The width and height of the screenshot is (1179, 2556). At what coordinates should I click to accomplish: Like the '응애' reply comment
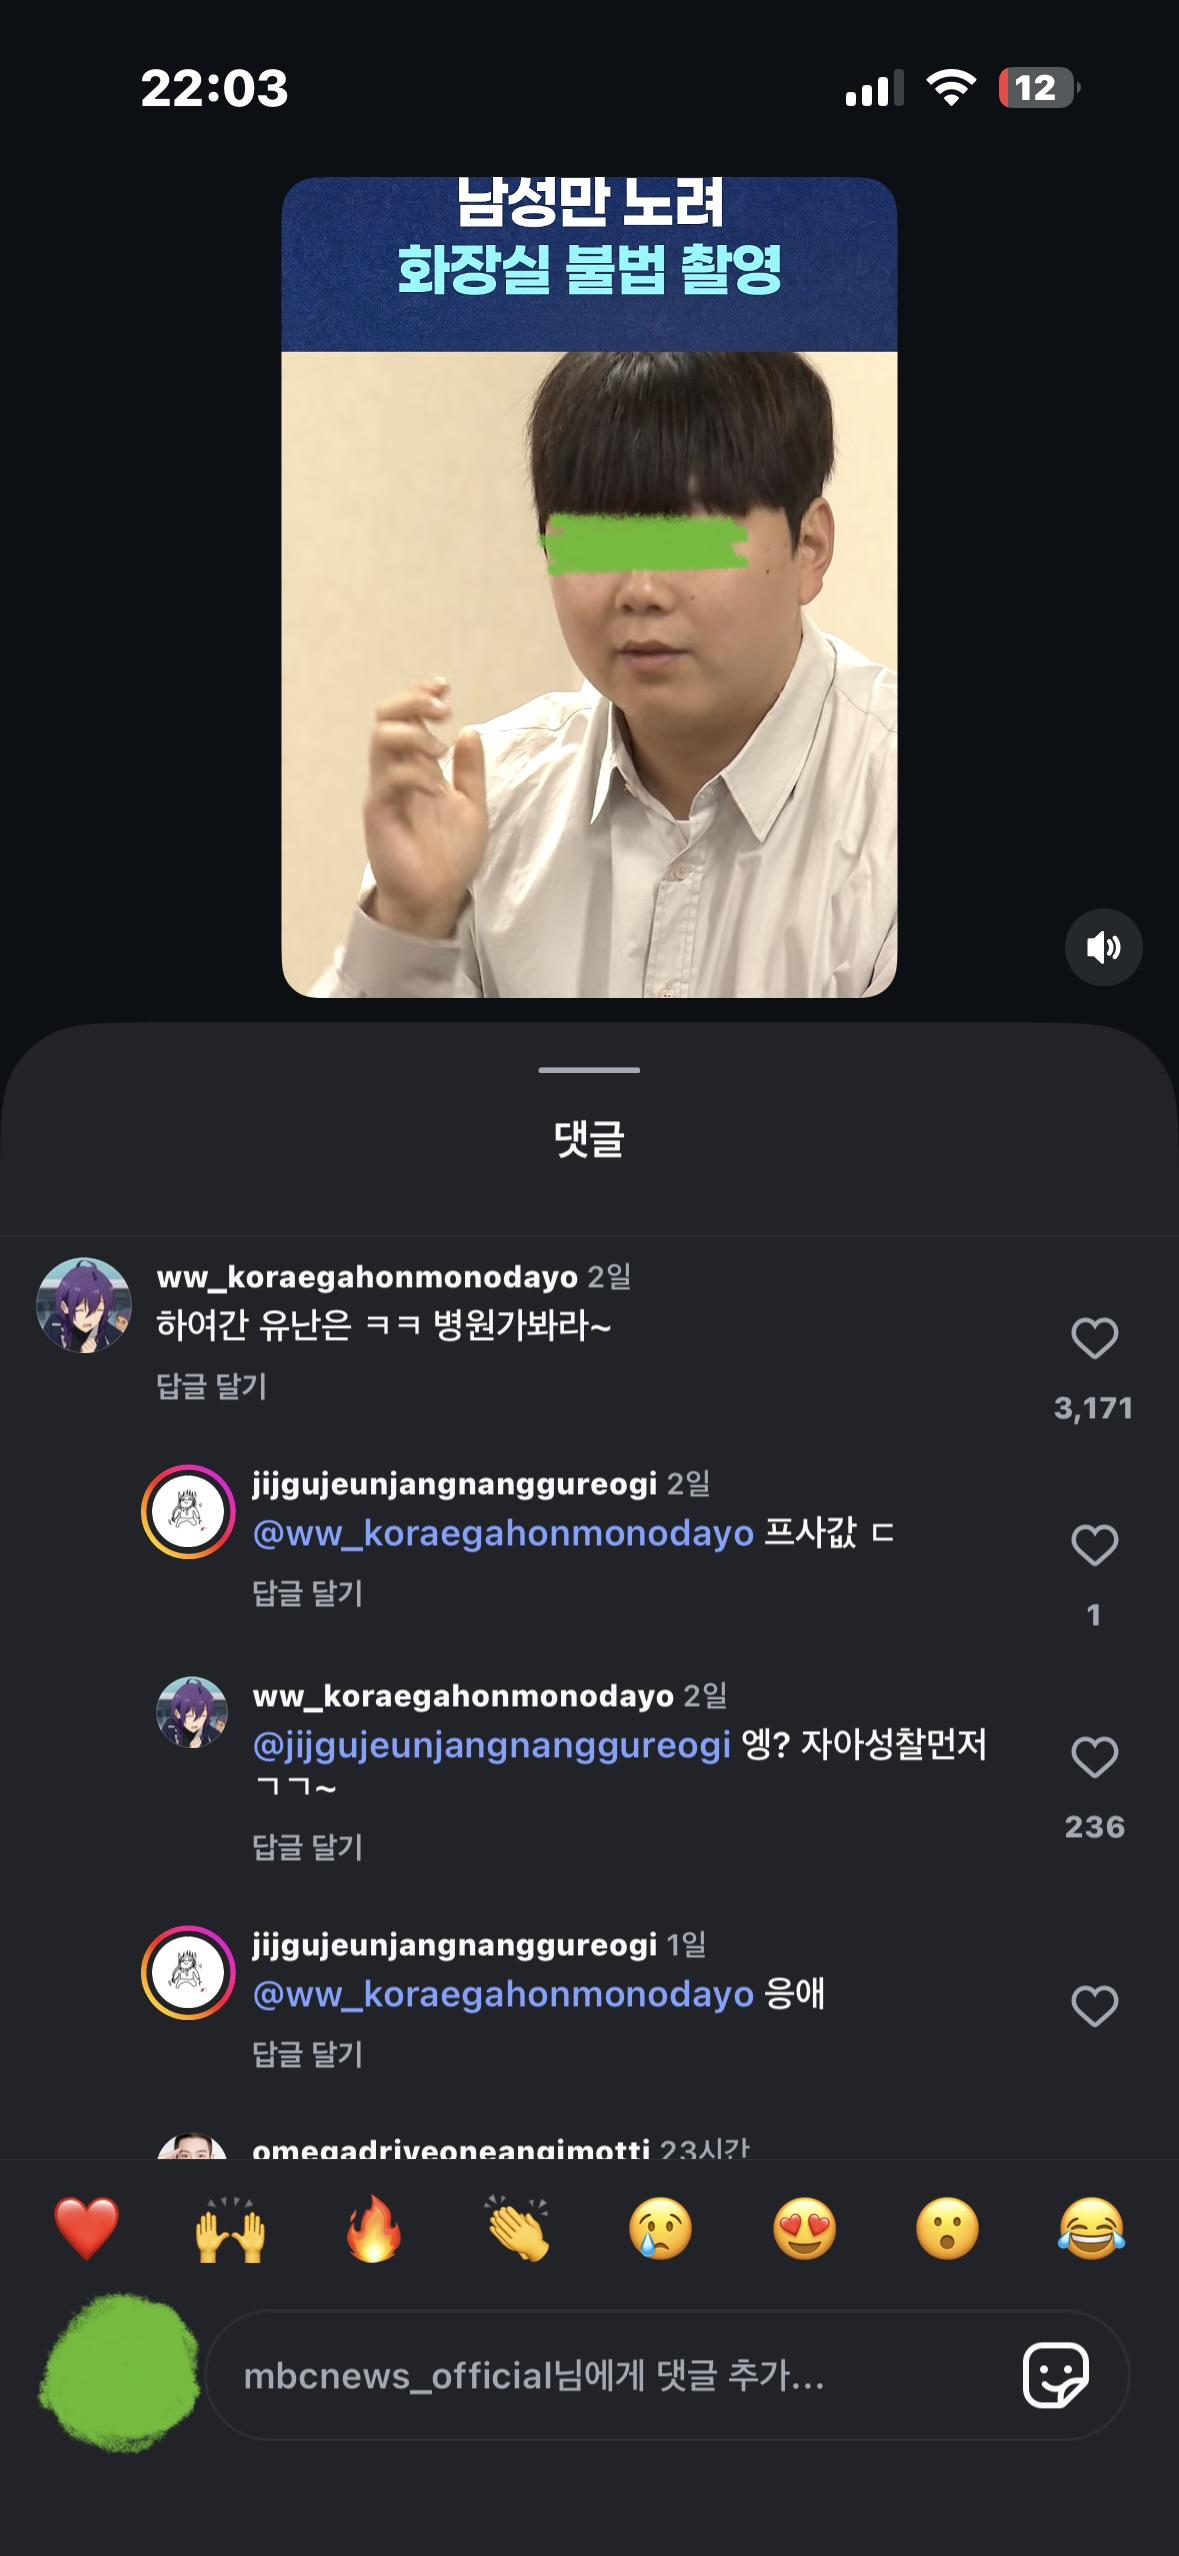pyautogui.click(x=1094, y=2006)
